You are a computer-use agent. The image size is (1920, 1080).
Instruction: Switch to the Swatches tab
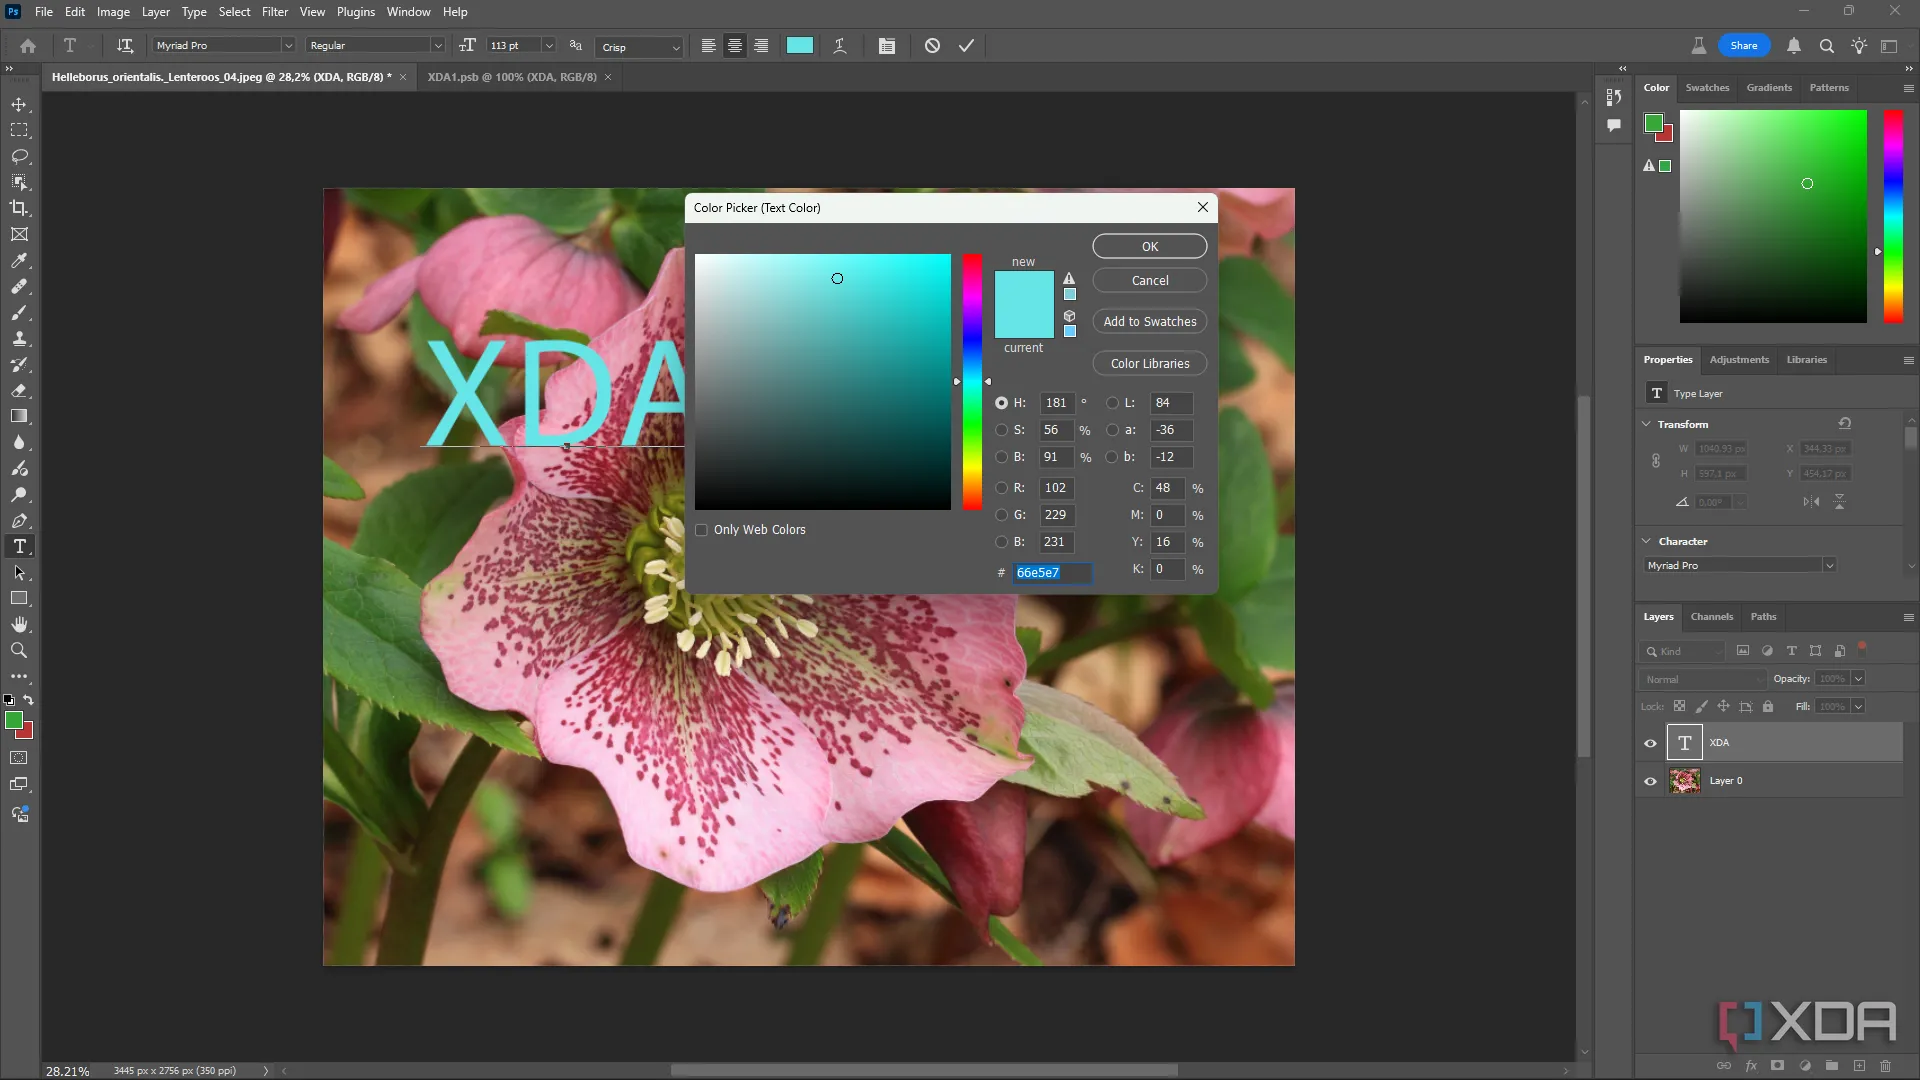[1706, 88]
